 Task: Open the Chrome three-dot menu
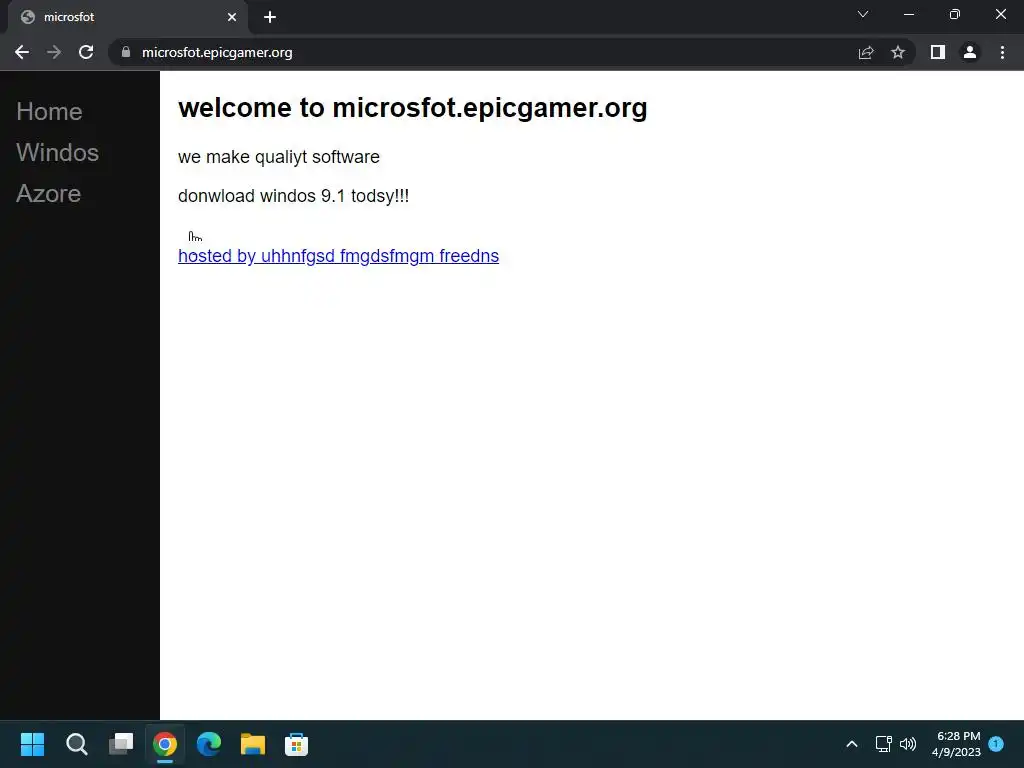click(x=1002, y=52)
